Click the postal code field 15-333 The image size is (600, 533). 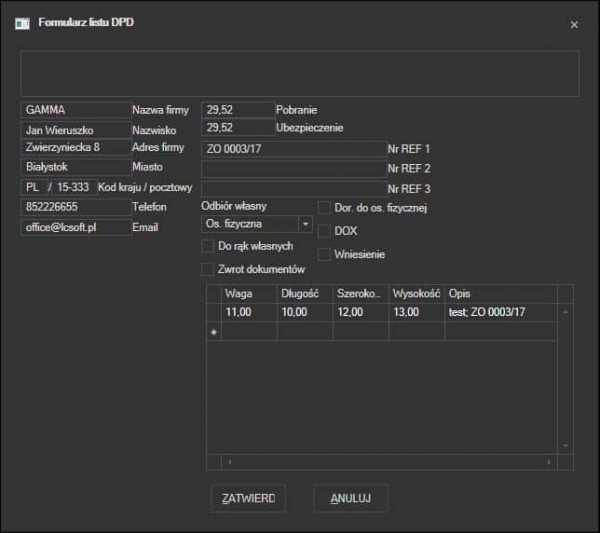pos(74,187)
